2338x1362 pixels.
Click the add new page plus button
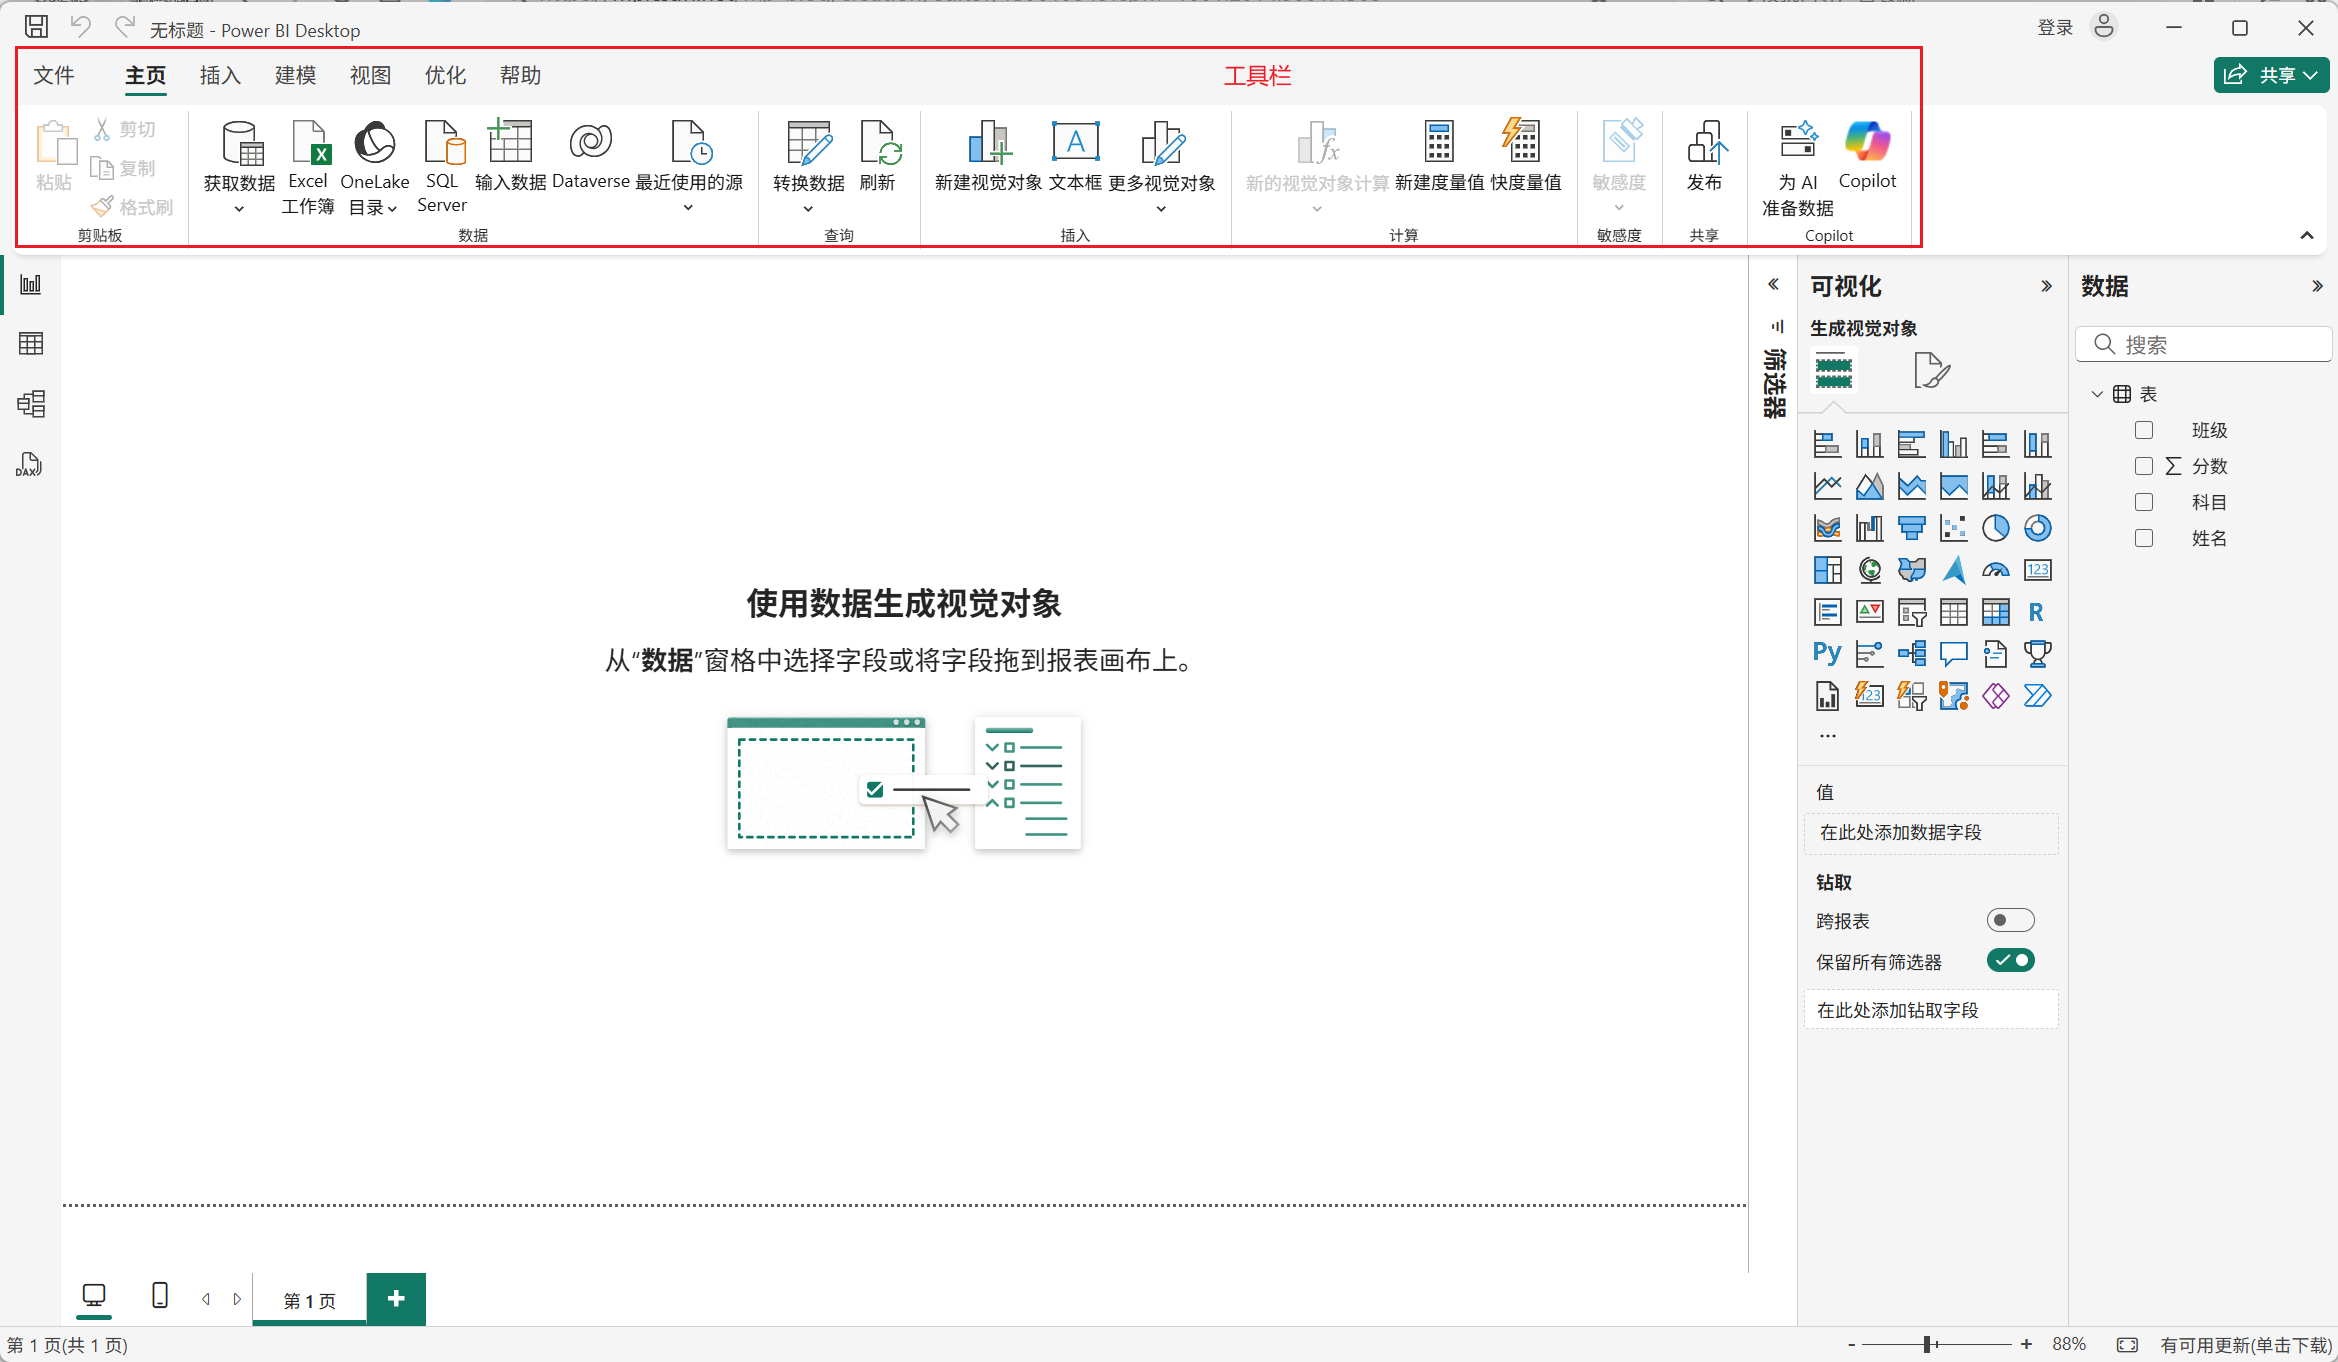tap(396, 1298)
